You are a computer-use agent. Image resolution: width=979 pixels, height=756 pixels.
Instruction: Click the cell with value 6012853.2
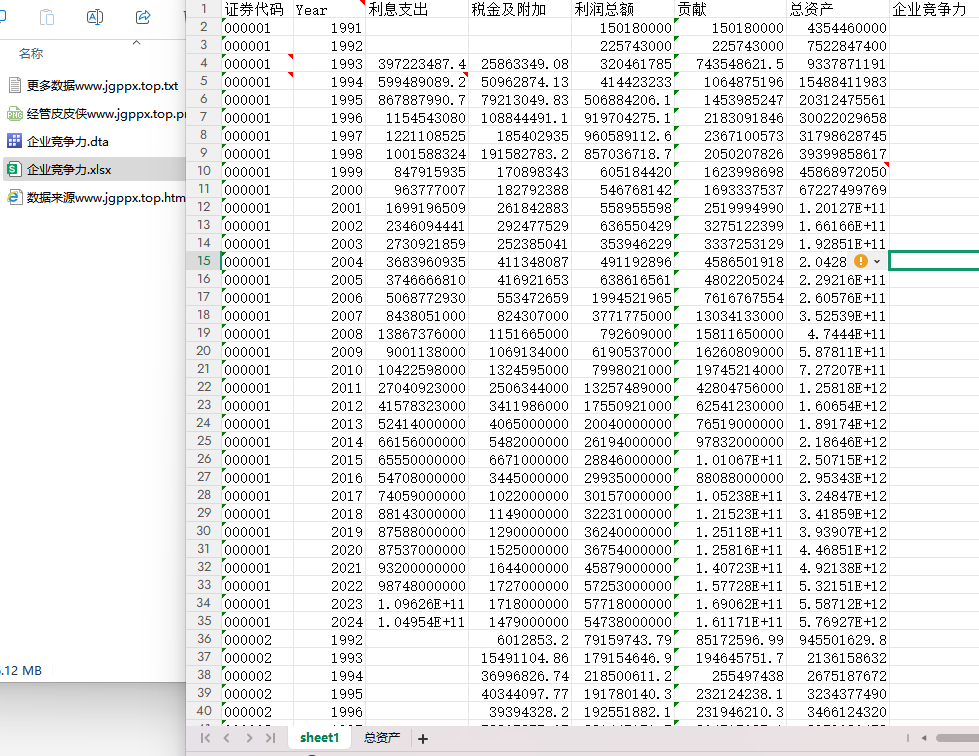(x=520, y=640)
